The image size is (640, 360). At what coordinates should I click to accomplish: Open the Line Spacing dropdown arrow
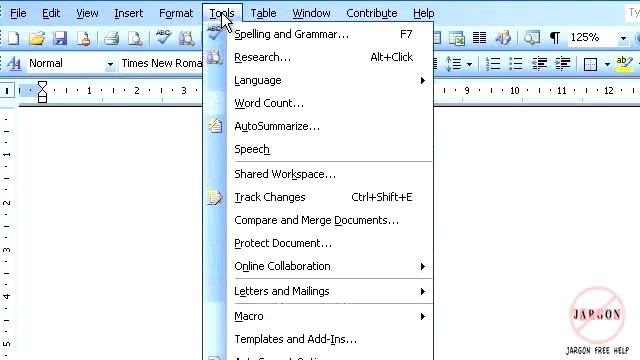469,64
